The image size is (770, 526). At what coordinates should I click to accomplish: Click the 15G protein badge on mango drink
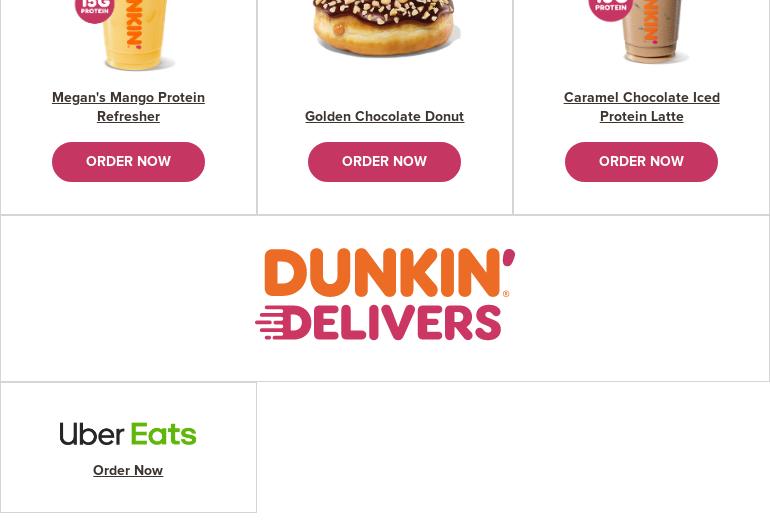pyautogui.click(x=95, y=8)
